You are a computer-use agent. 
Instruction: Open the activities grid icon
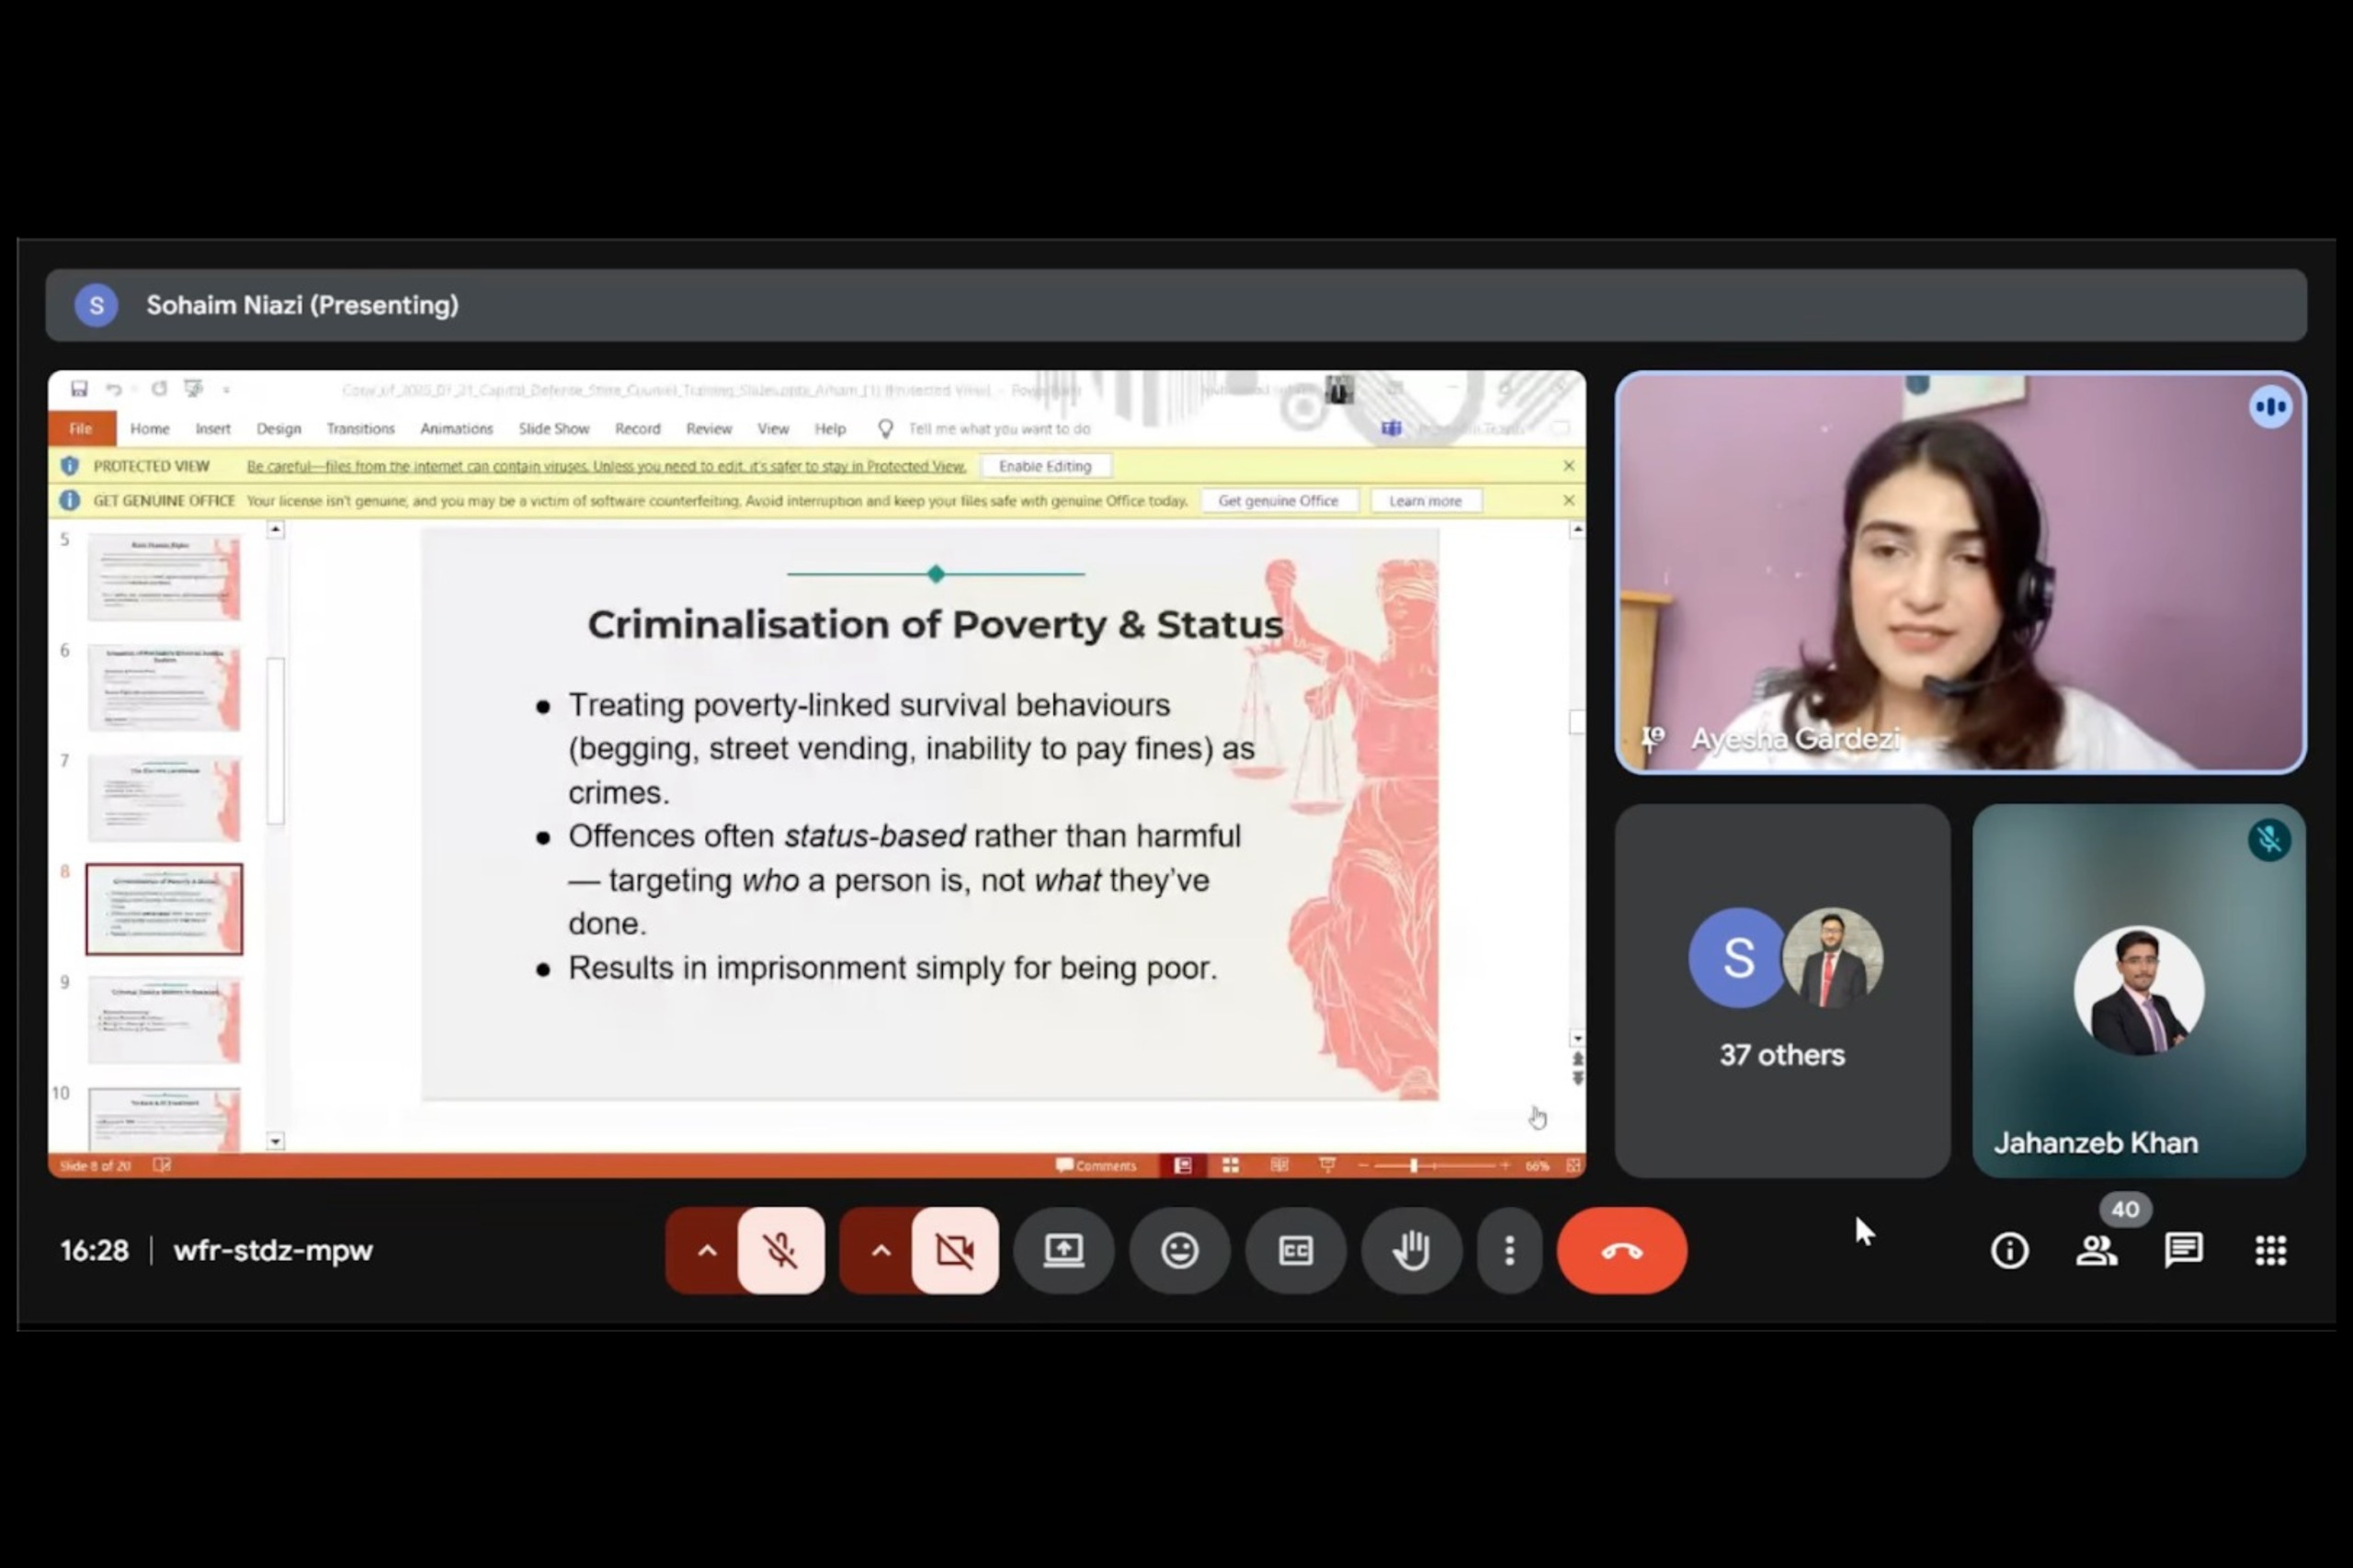[2270, 1250]
